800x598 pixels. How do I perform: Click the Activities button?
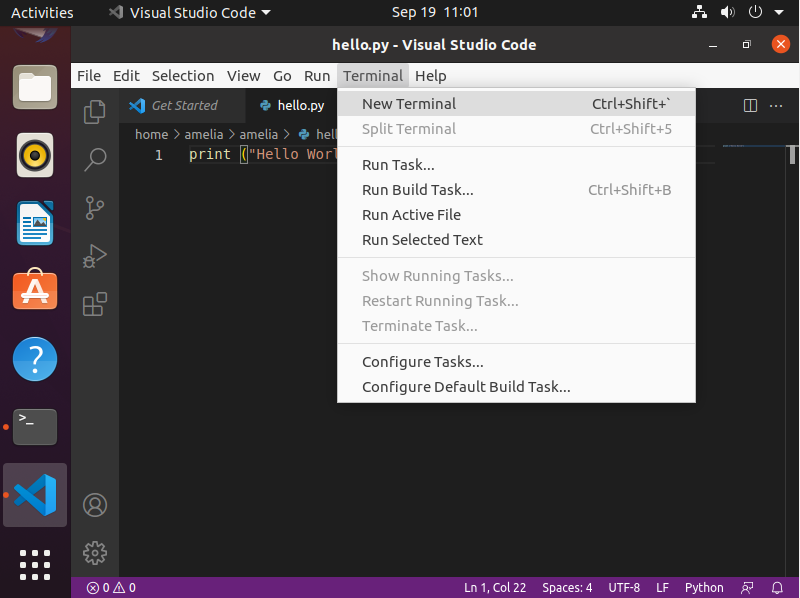coord(42,13)
